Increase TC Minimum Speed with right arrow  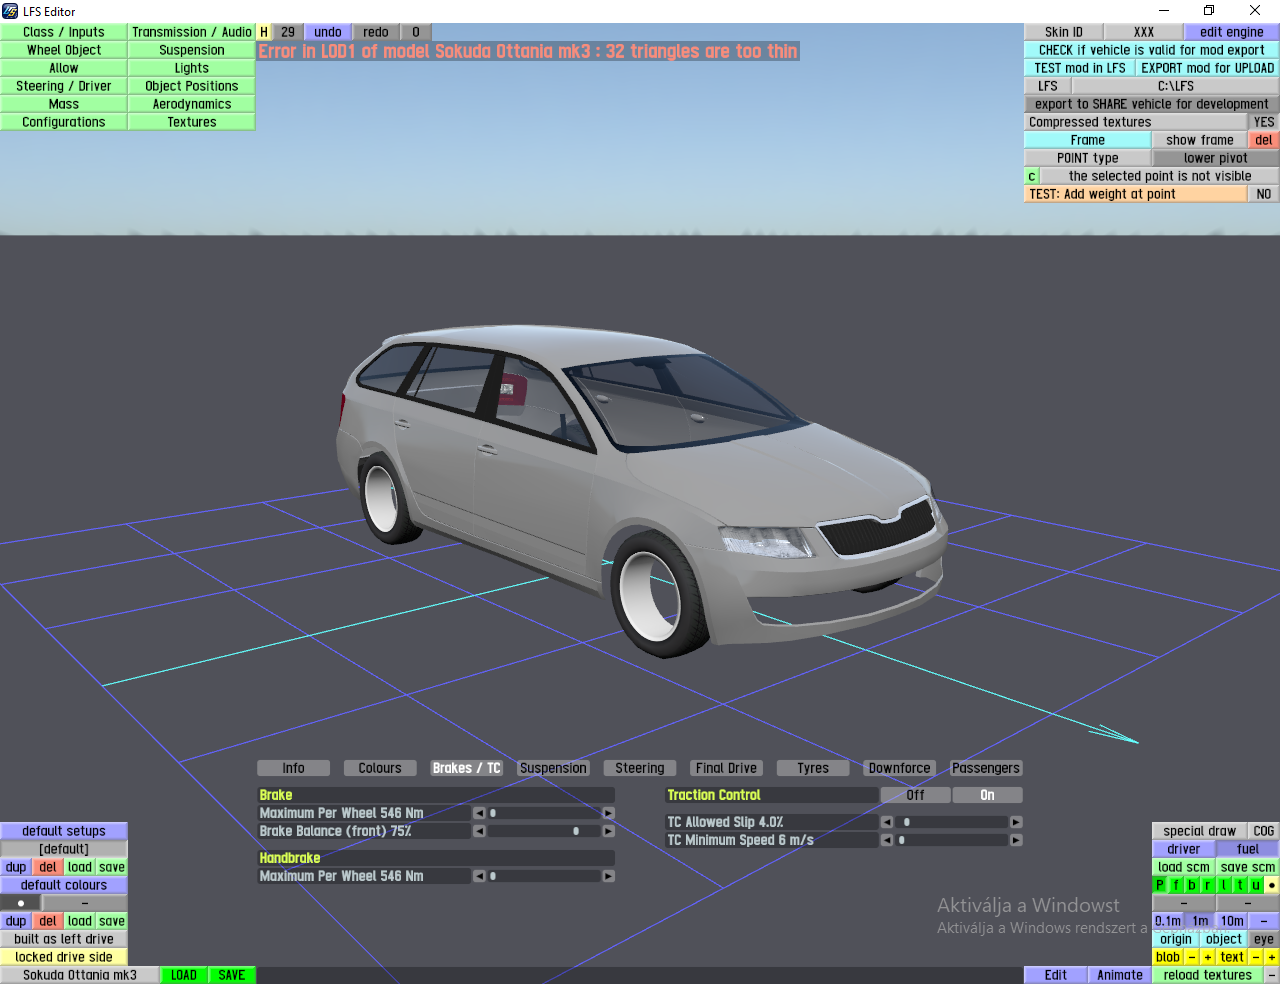1016,840
